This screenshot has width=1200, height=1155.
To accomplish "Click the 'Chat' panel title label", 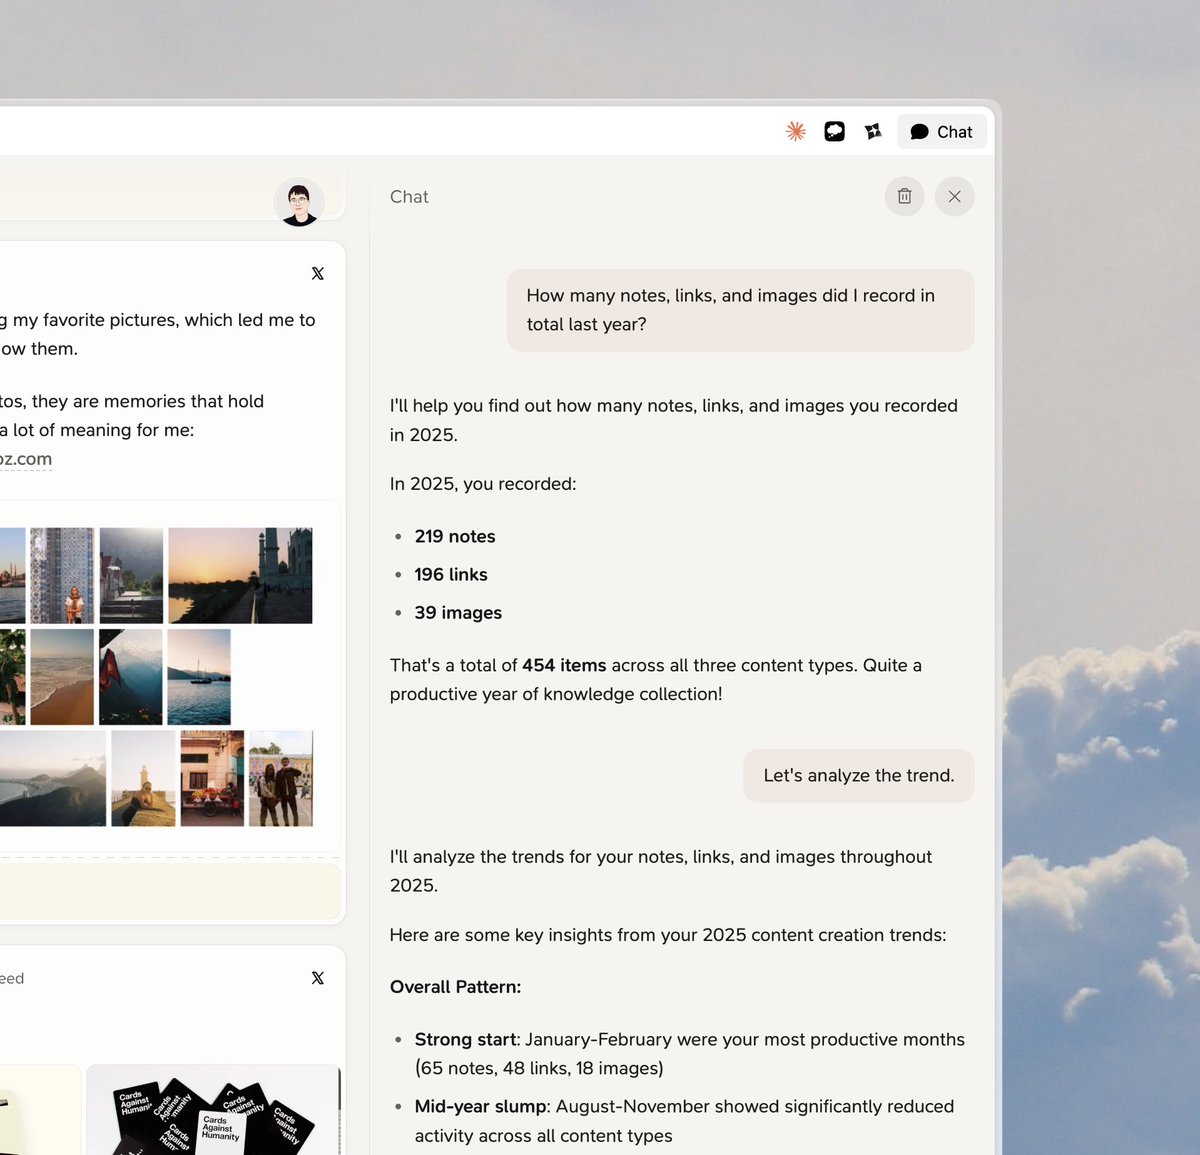I will (x=409, y=197).
